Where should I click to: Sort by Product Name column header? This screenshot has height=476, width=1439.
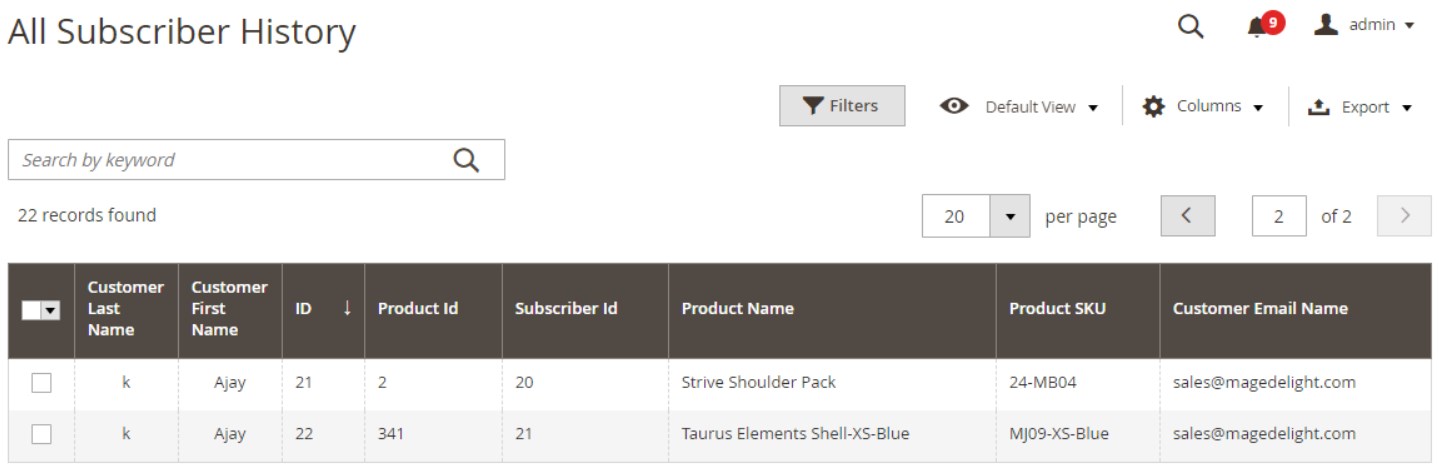coord(737,308)
